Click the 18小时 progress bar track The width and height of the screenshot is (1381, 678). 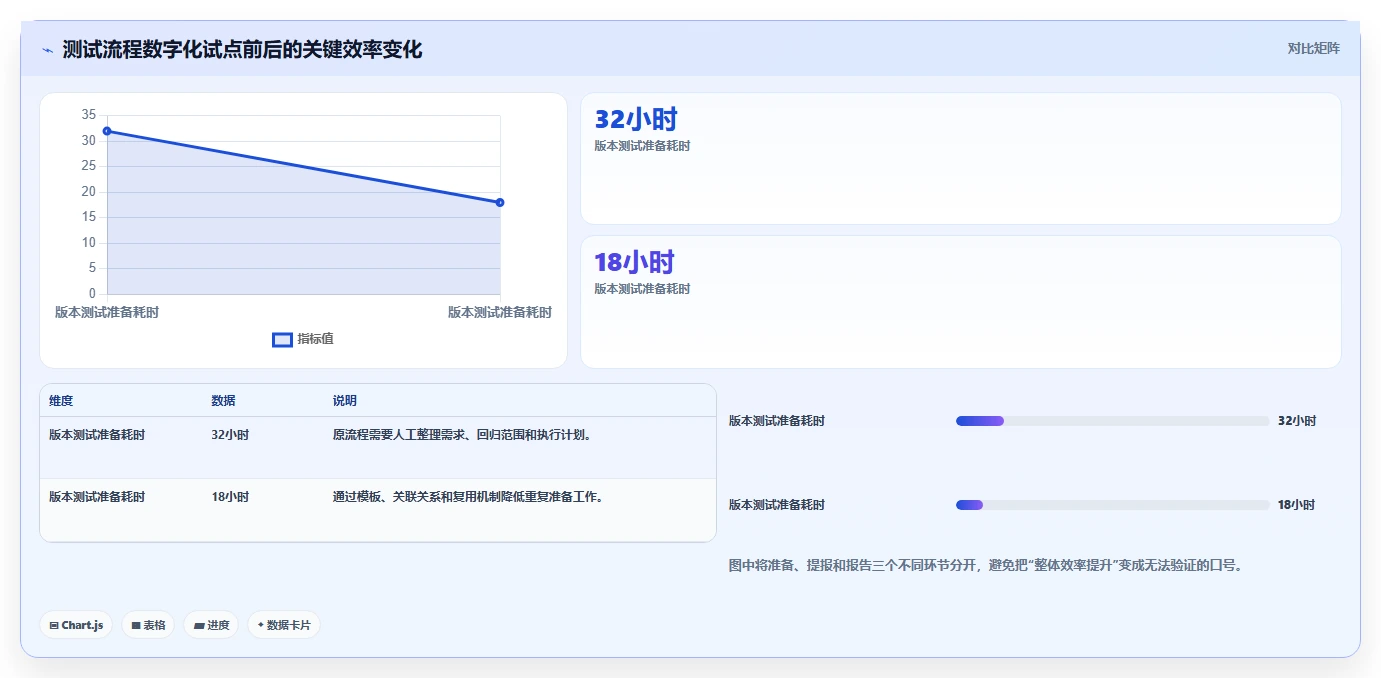click(1112, 505)
